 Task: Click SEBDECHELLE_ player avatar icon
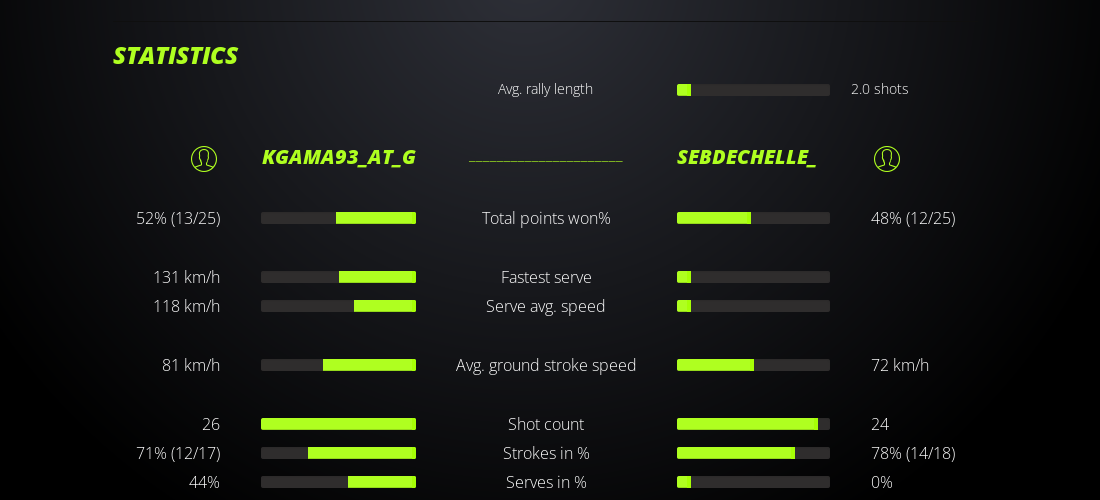887,159
